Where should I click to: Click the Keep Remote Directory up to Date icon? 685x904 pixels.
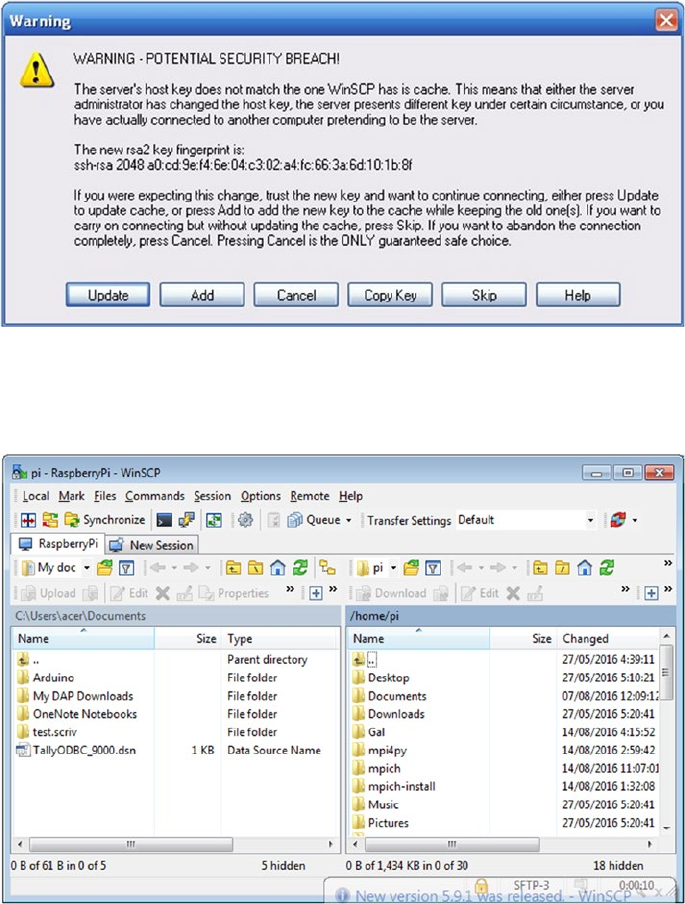pyautogui.click(x=214, y=520)
